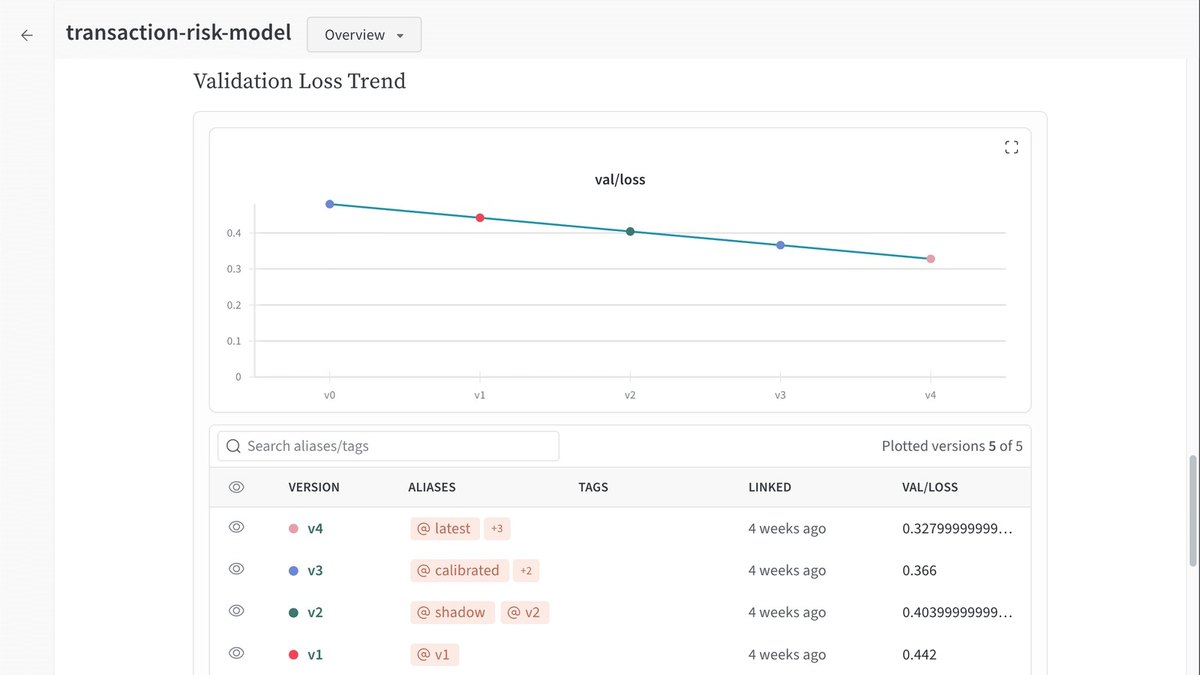Image resolution: width=1200 pixels, height=675 pixels.
Task: Click the @ v2 alias tag
Action: (x=525, y=612)
